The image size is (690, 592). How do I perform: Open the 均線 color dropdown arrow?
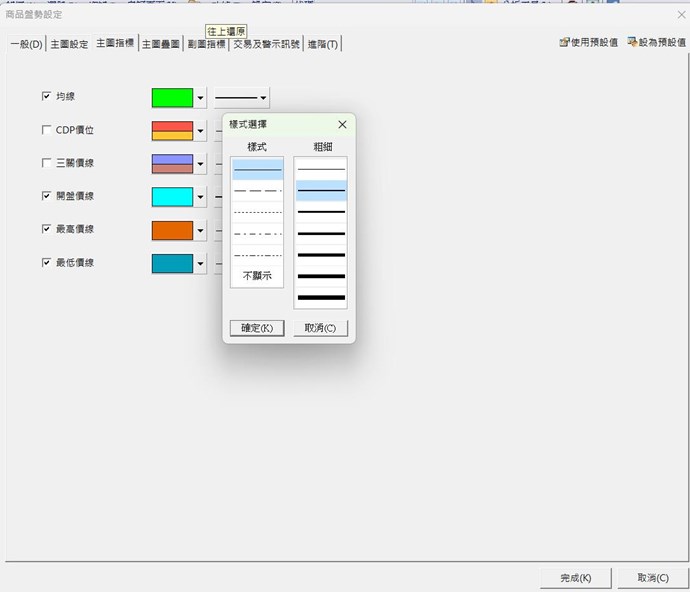pyautogui.click(x=200, y=98)
